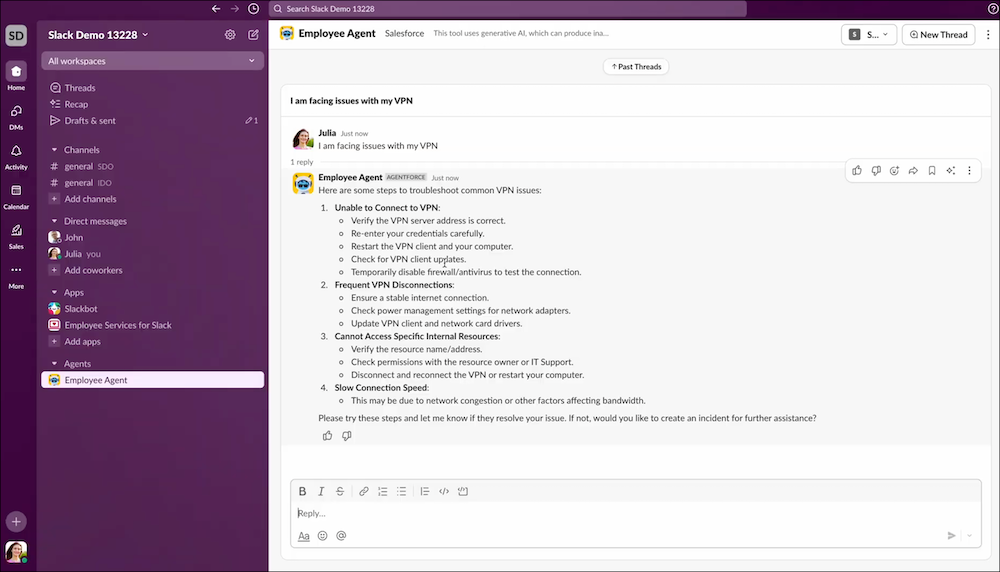Open send options dropdown arrow

969,536
